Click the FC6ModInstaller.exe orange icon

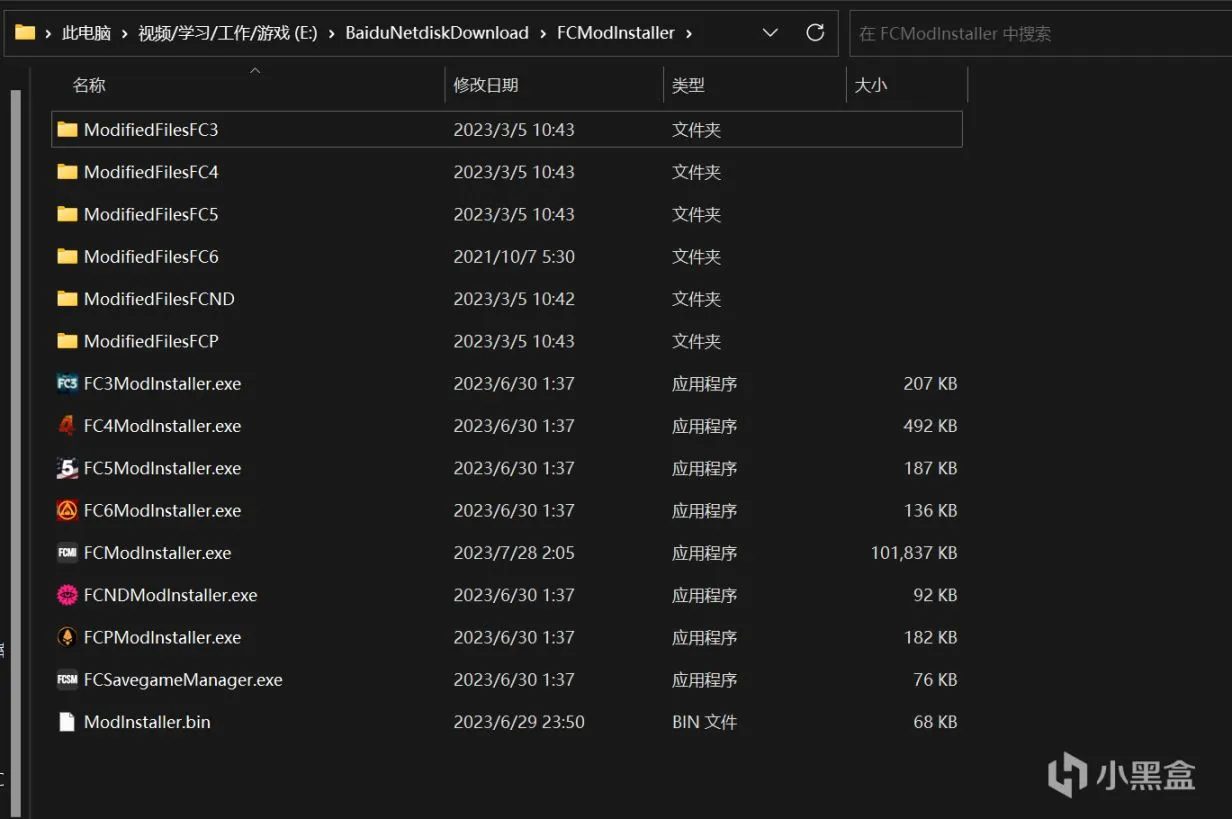pos(67,510)
